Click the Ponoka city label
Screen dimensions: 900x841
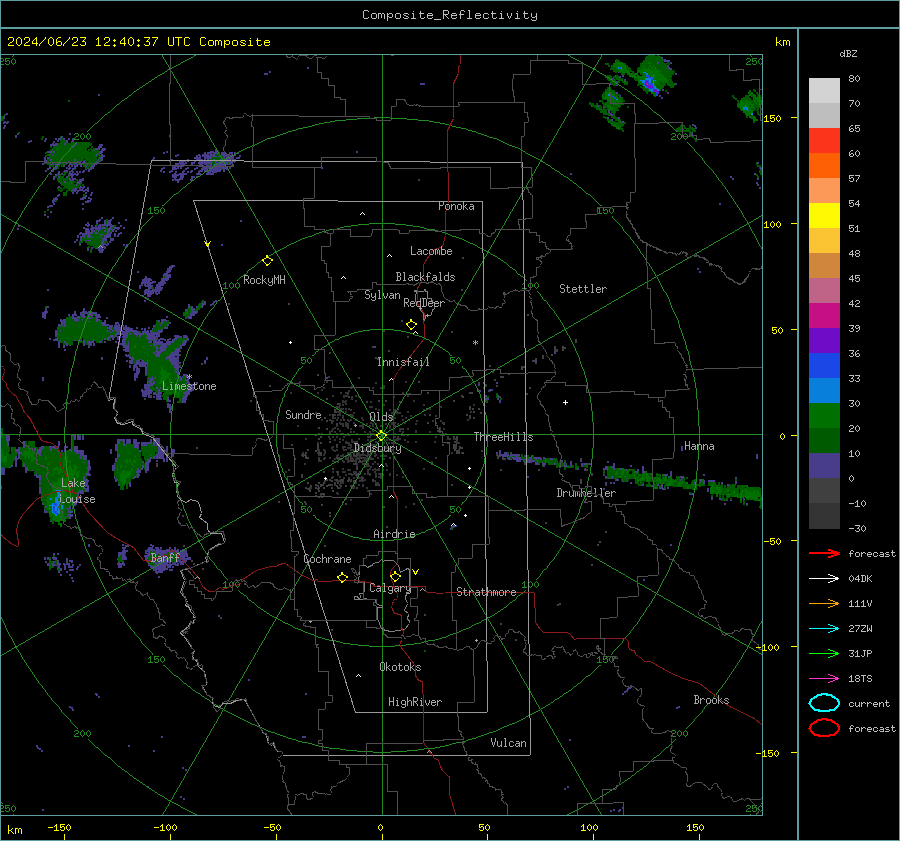coord(456,206)
